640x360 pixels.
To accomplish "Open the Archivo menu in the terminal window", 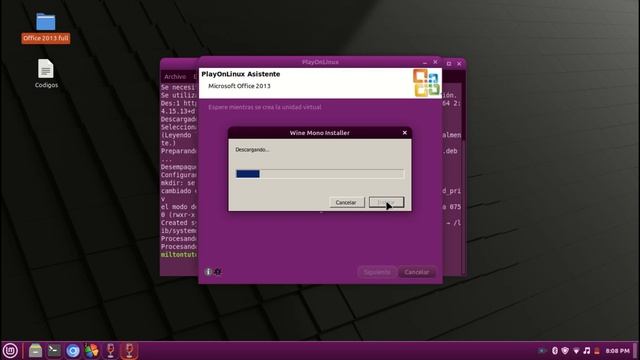I will (175, 76).
